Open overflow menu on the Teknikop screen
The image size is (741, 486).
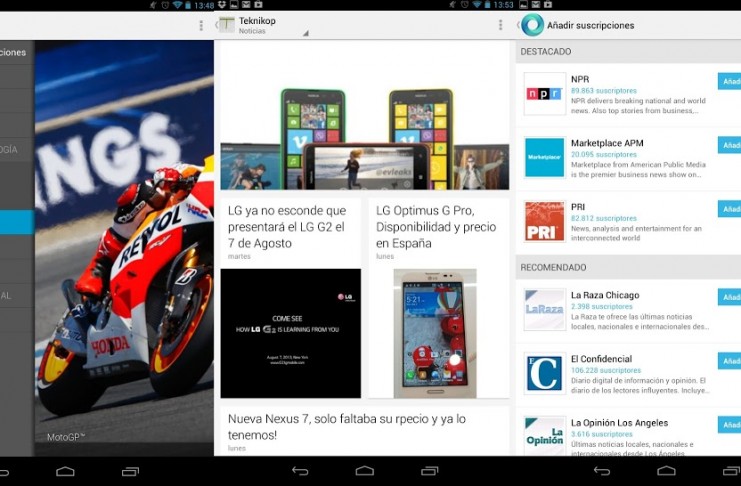click(x=500, y=25)
